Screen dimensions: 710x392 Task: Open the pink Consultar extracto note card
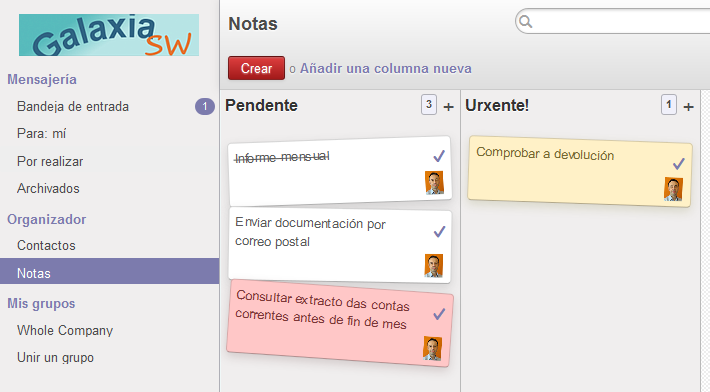(340, 323)
